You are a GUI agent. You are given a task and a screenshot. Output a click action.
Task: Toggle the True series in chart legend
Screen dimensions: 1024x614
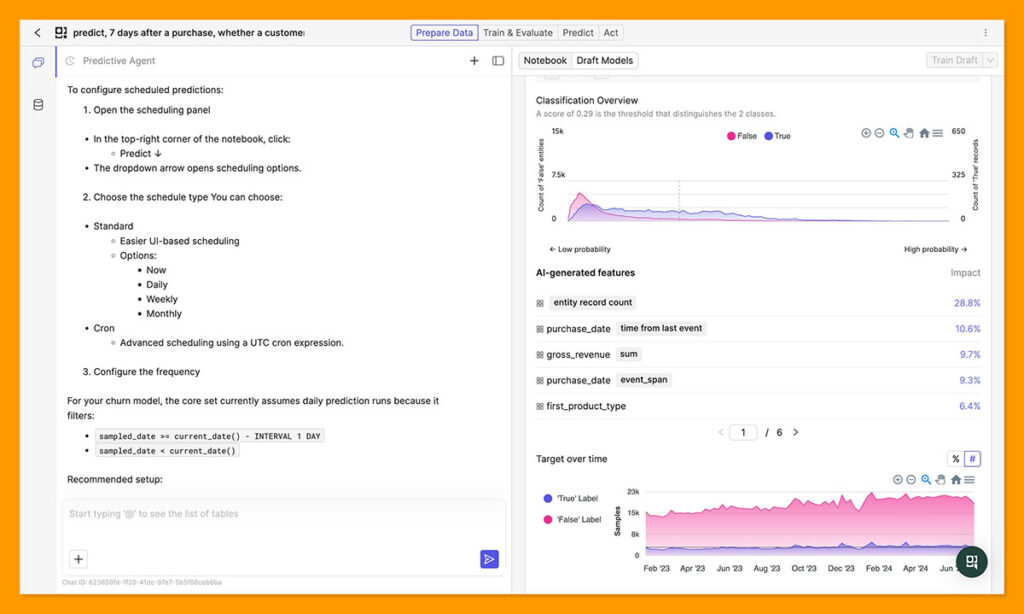(778, 136)
